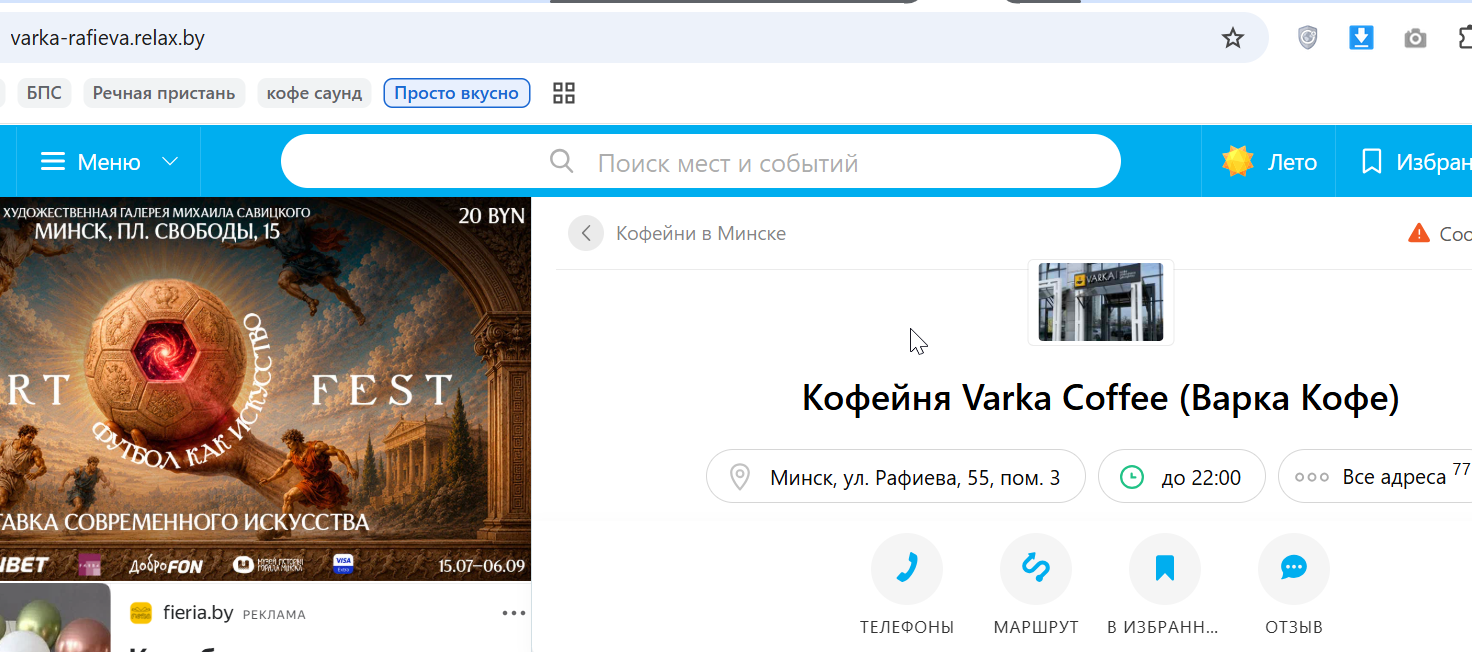Click the ОТЗЫВ chat bubble icon
1472x652 pixels.
[1294, 569]
